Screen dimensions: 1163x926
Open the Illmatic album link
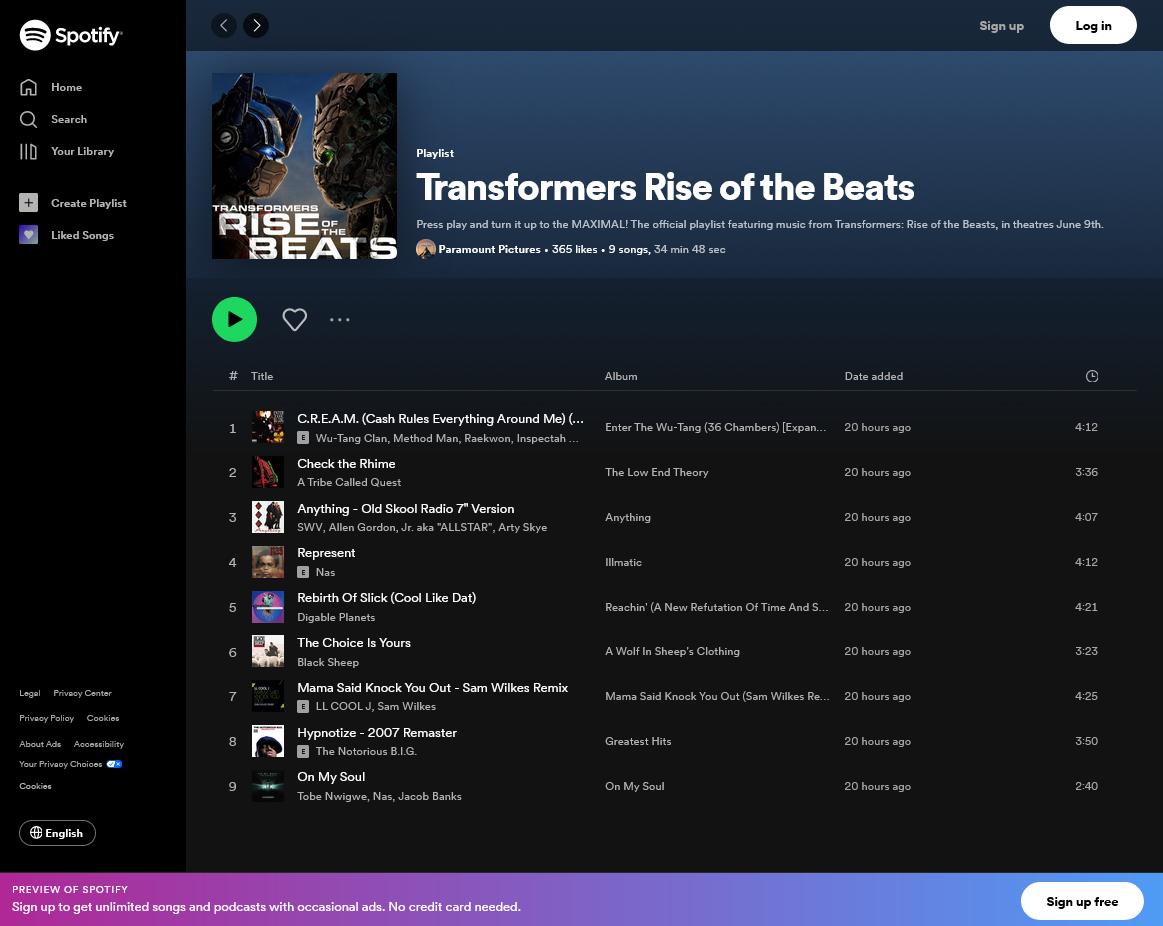(623, 562)
